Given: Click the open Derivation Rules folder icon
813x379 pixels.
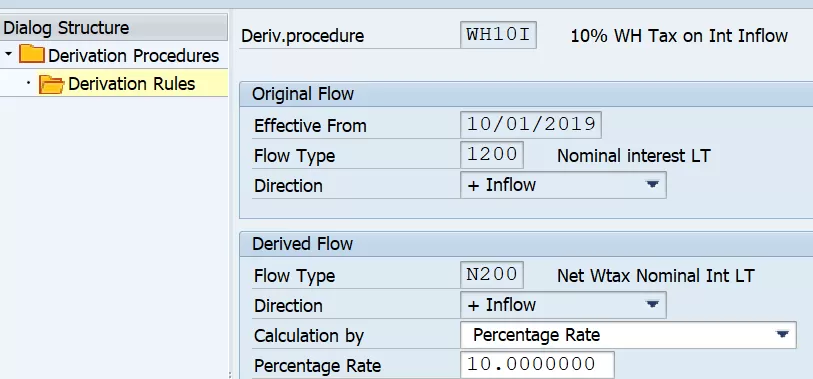Looking at the screenshot, I should coord(51,84).
